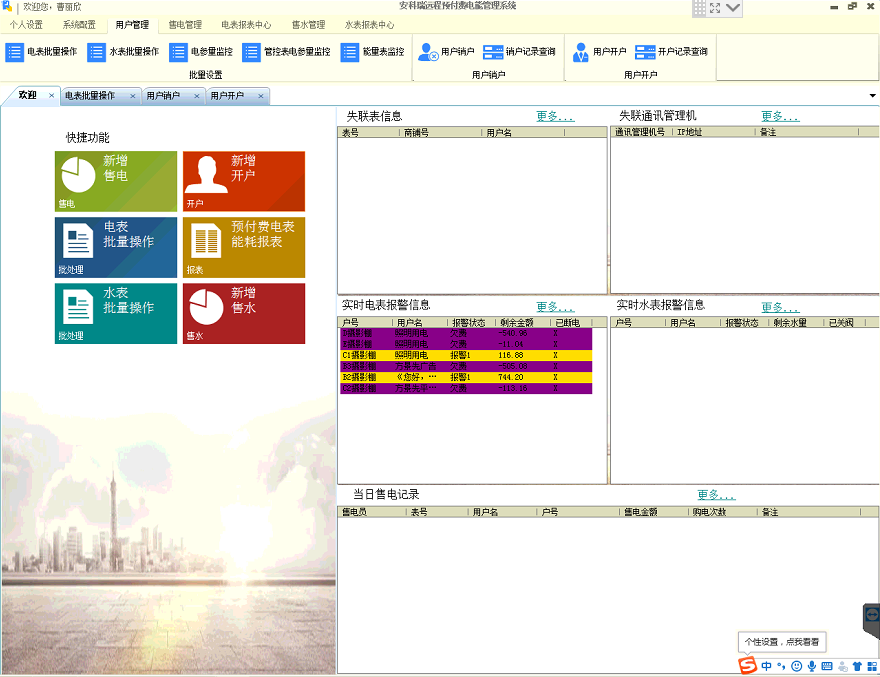Open the 预付费电表能耗报表 tile
Image resolution: width=880 pixels, height=677 pixels.
[x=244, y=248]
